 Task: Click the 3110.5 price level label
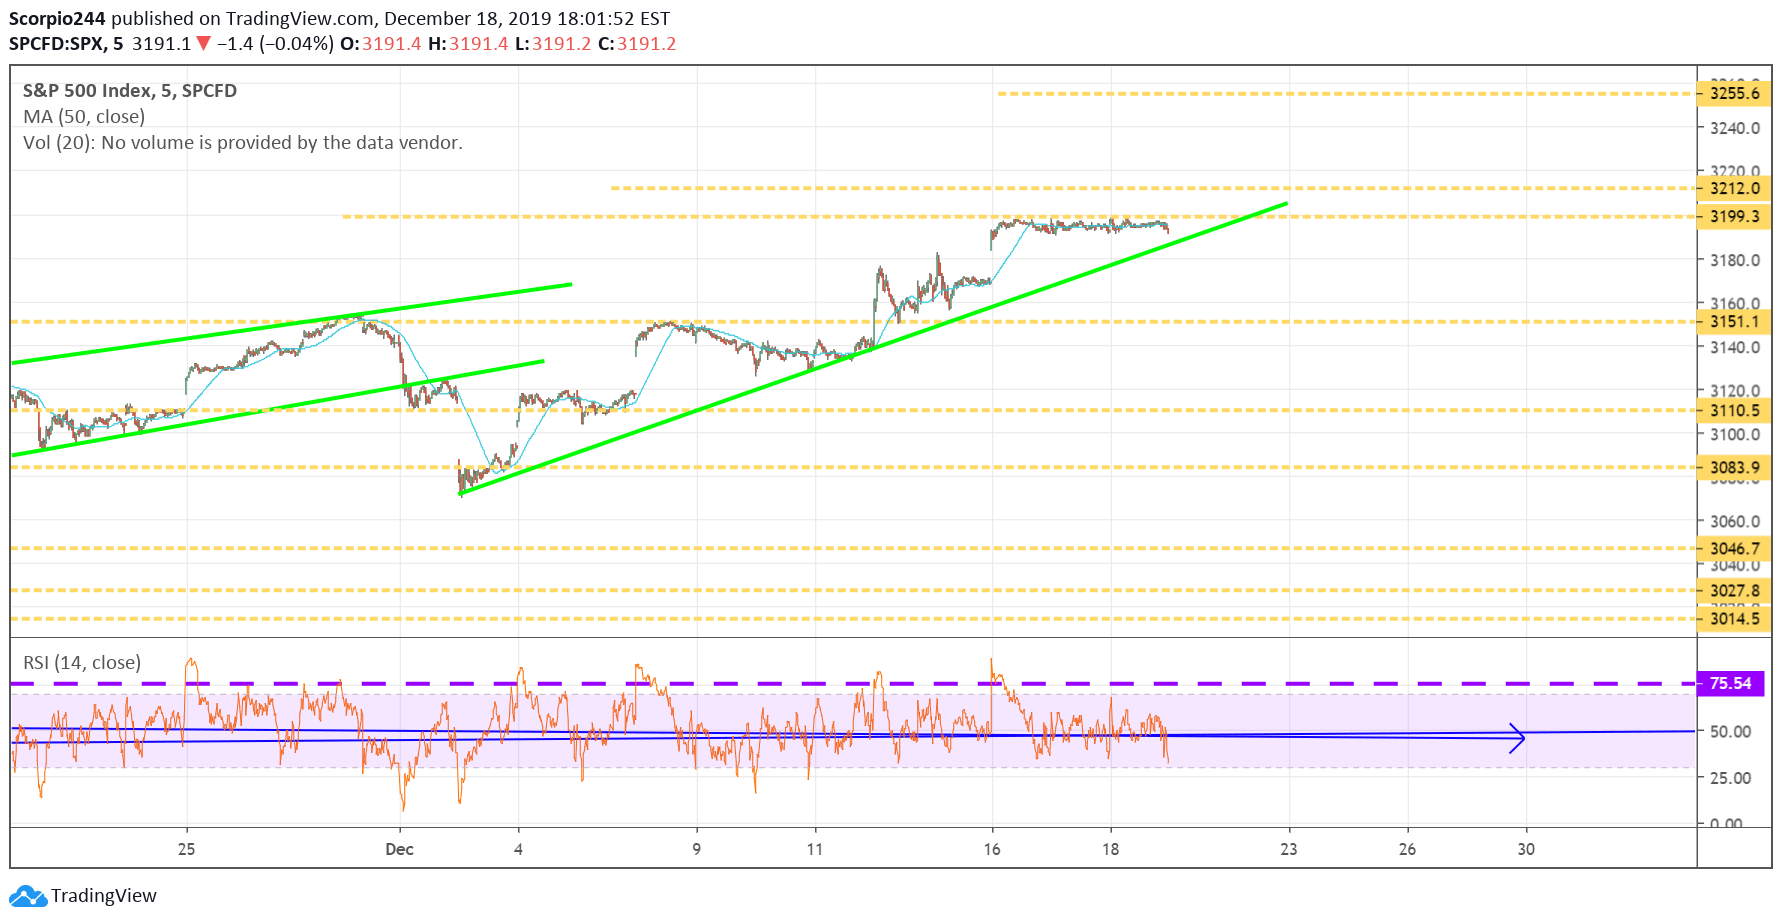pos(1734,410)
